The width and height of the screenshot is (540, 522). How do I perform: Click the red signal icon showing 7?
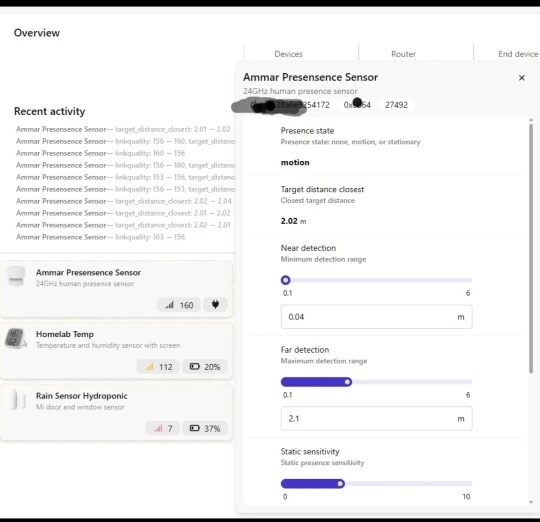[158, 428]
